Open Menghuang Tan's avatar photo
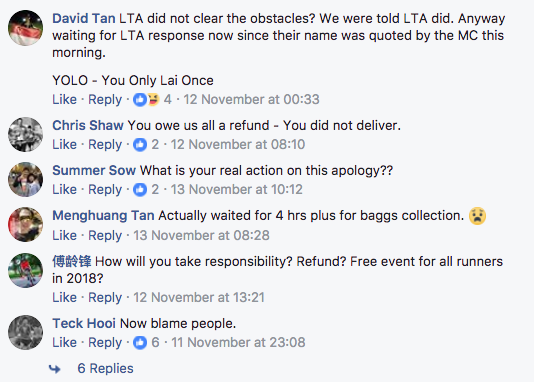 [26, 224]
